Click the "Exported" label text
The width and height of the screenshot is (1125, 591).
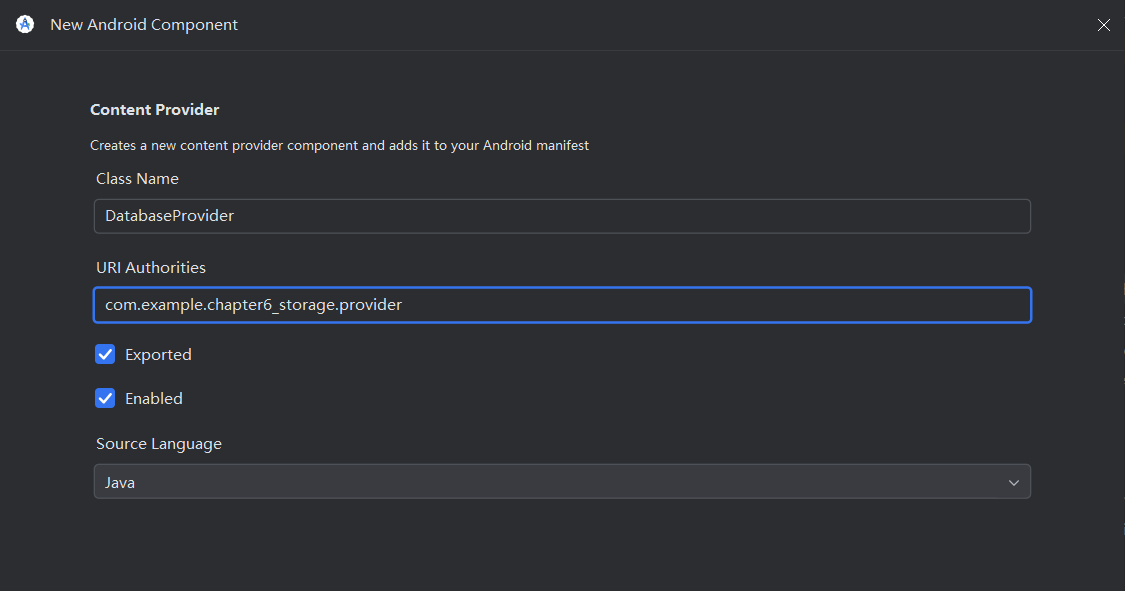pos(158,355)
